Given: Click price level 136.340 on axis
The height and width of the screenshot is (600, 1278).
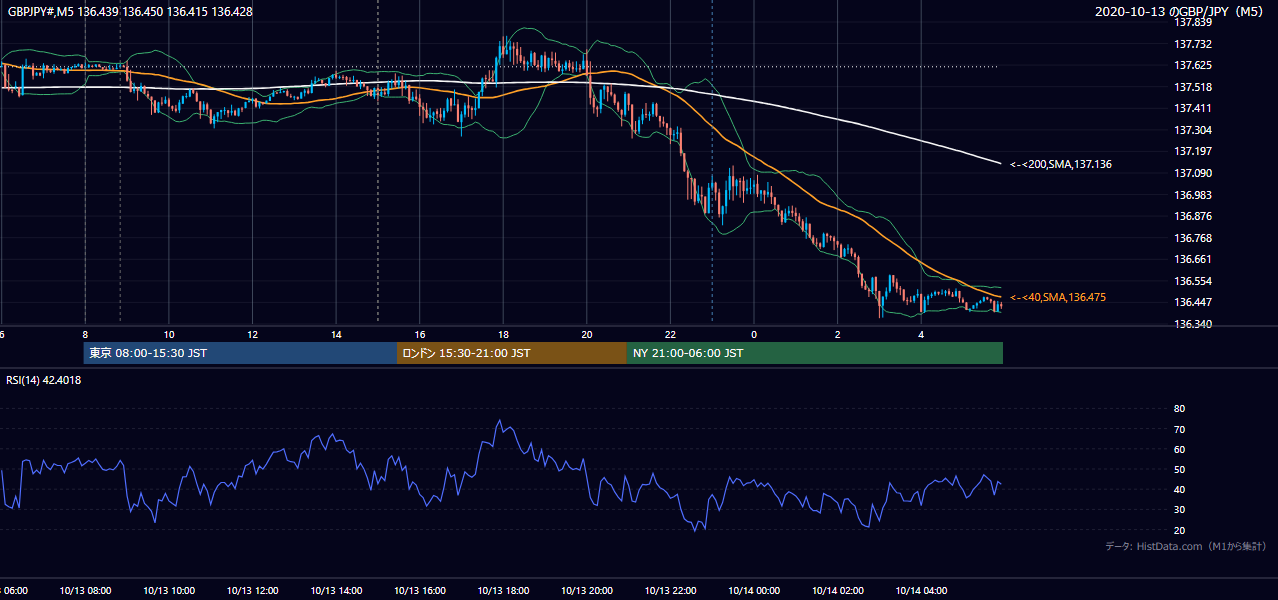Looking at the screenshot, I should [1193, 324].
